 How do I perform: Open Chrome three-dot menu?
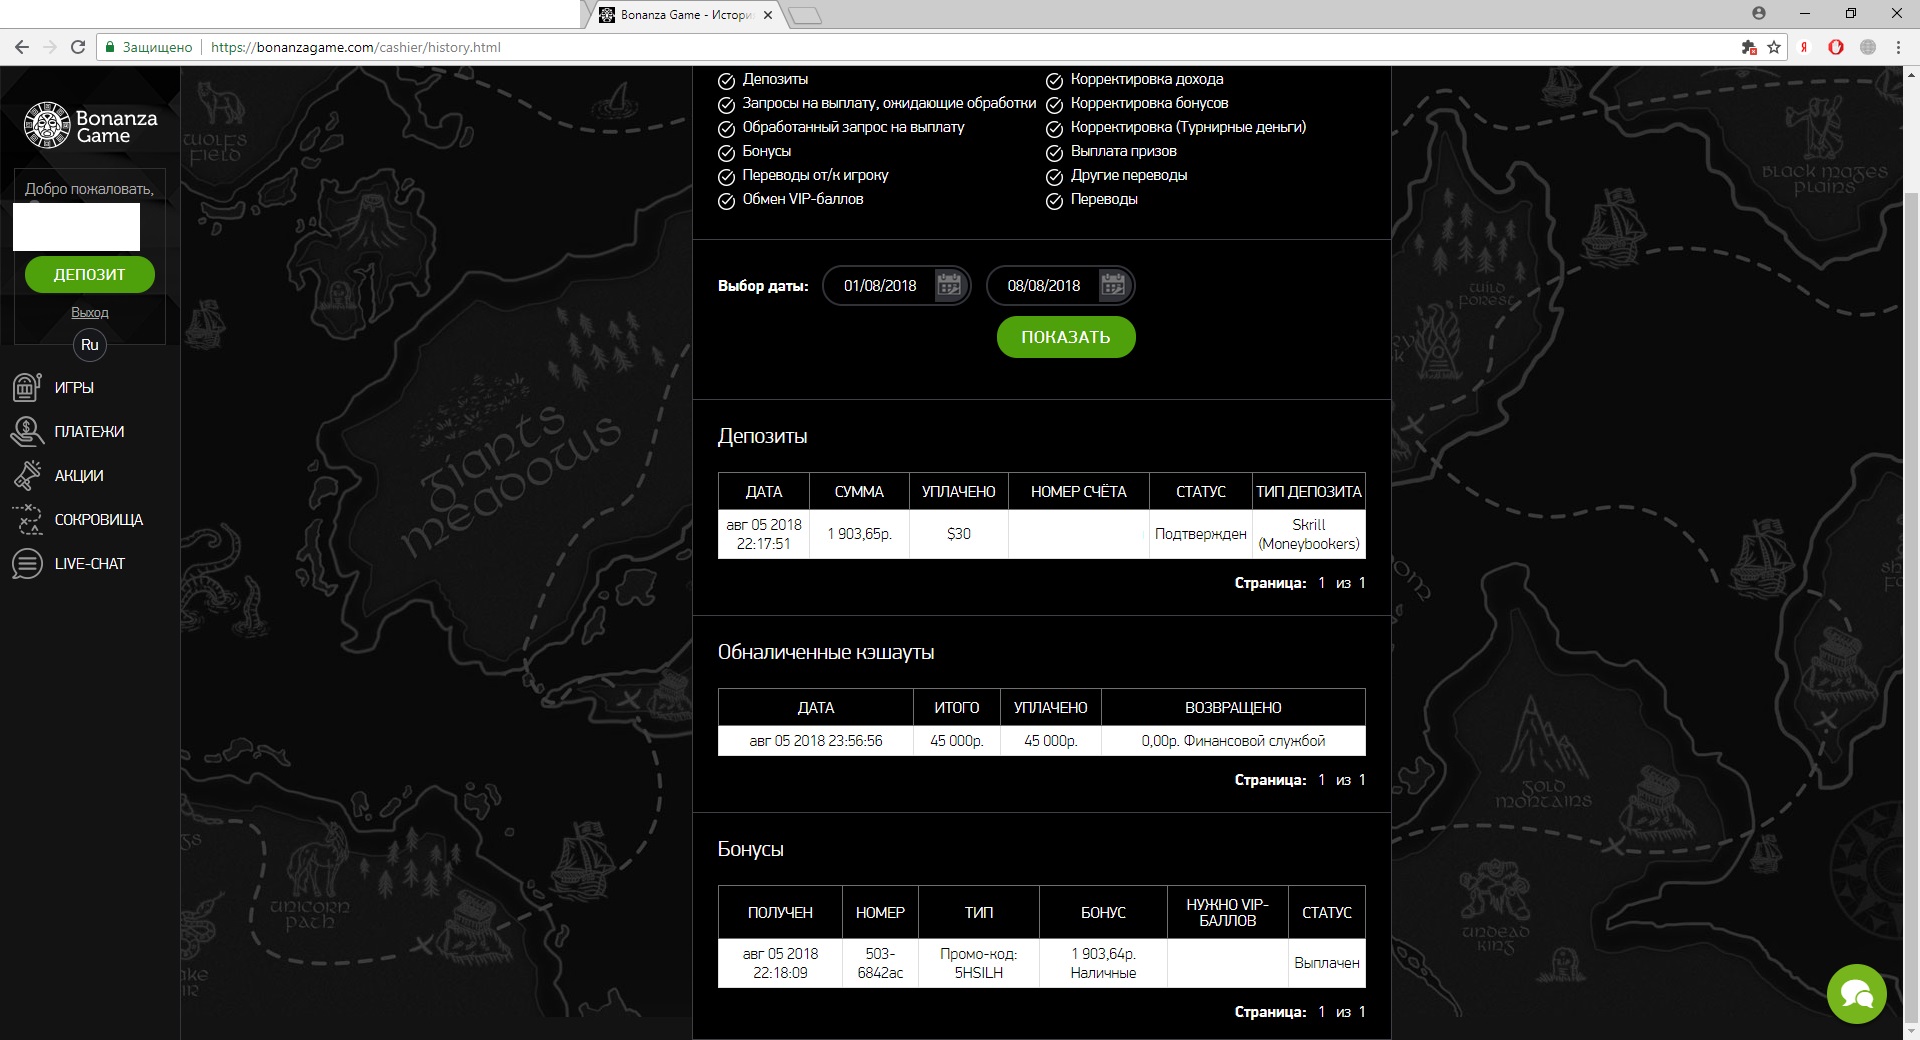(x=1898, y=47)
